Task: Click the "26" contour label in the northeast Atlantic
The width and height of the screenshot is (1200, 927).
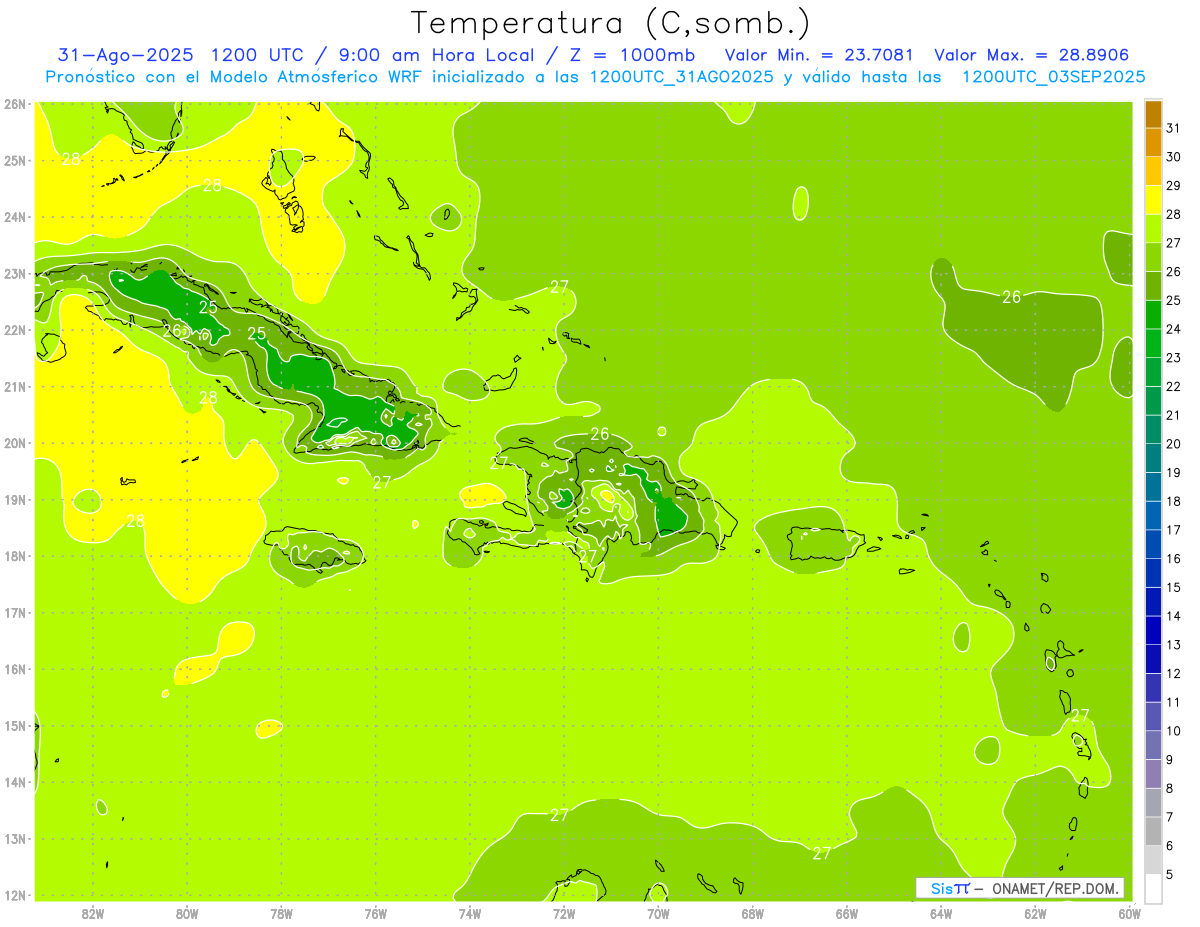Action: 1012,297
